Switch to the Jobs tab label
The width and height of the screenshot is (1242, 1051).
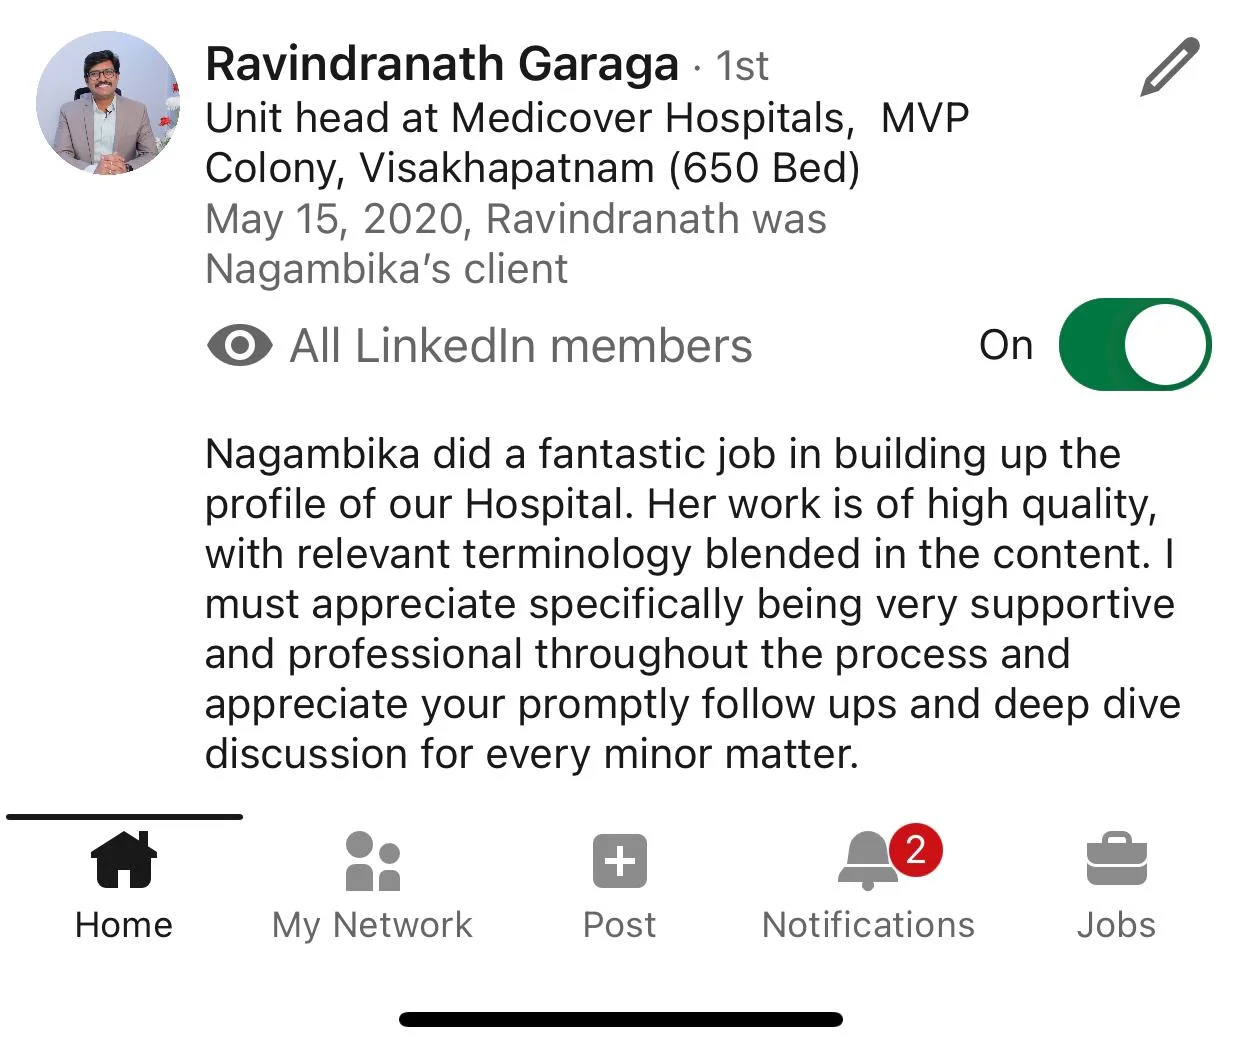(x=1116, y=925)
